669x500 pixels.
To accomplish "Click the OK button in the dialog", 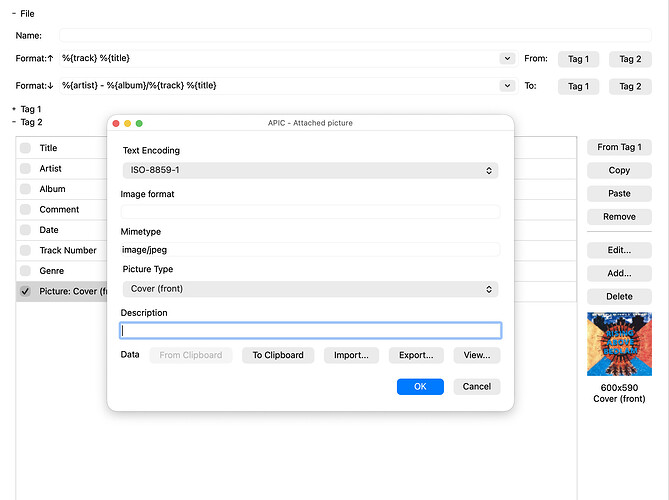I will coord(420,387).
